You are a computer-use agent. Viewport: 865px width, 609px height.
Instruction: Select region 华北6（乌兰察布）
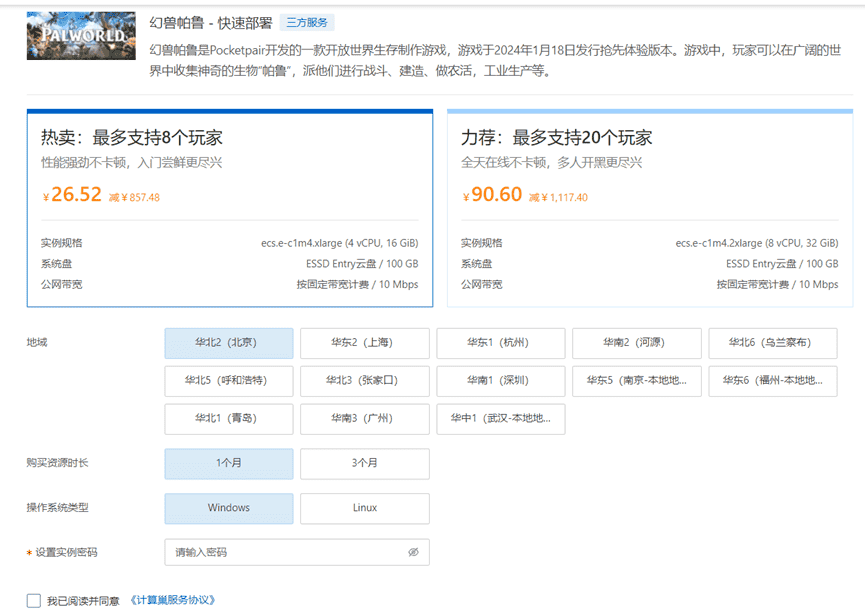pyautogui.click(x=773, y=343)
